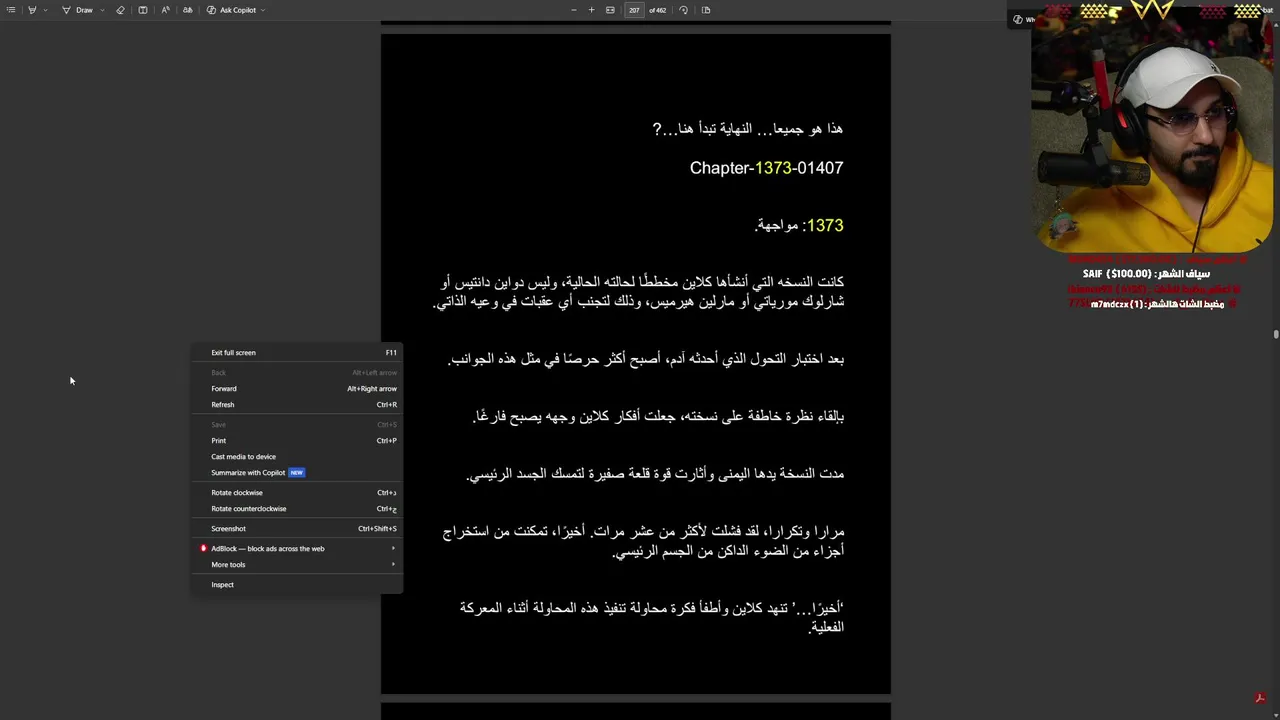Click the Translate icon
The height and width of the screenshot is (720, 1280).
point(187,10)
